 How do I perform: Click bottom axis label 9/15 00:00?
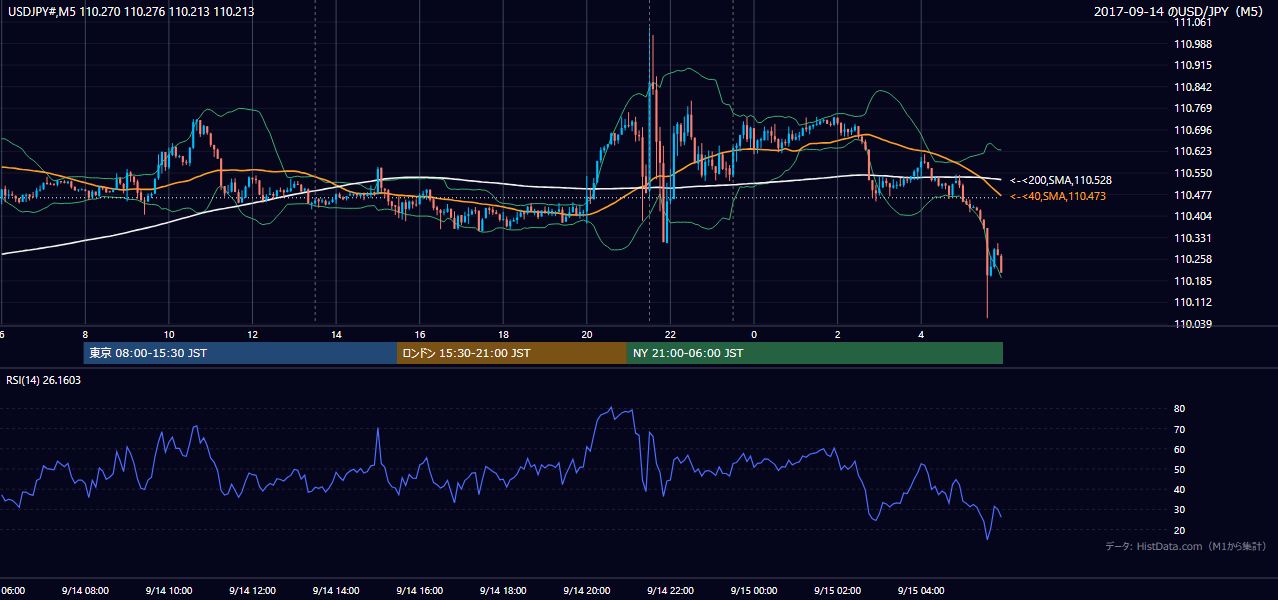[x=754, y=590]
